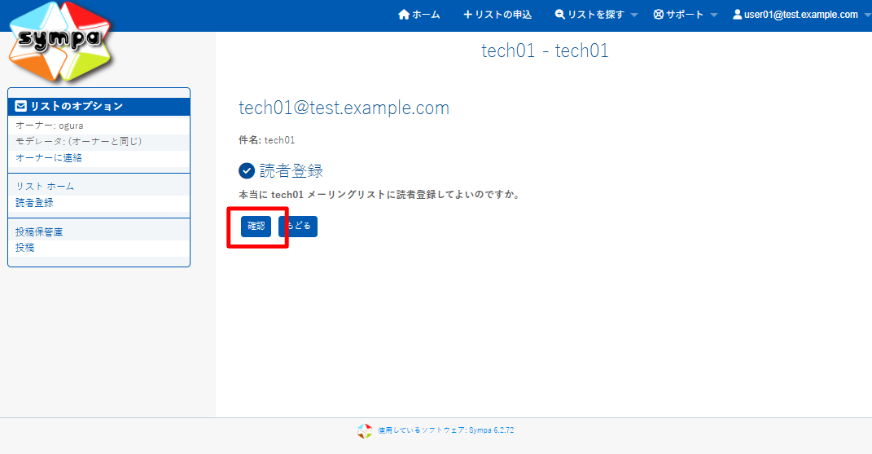Confirm subscription with the 確認 button
The height and width of the screenshot is (454, 872).
pyautogui.click(x=256, y=226)
